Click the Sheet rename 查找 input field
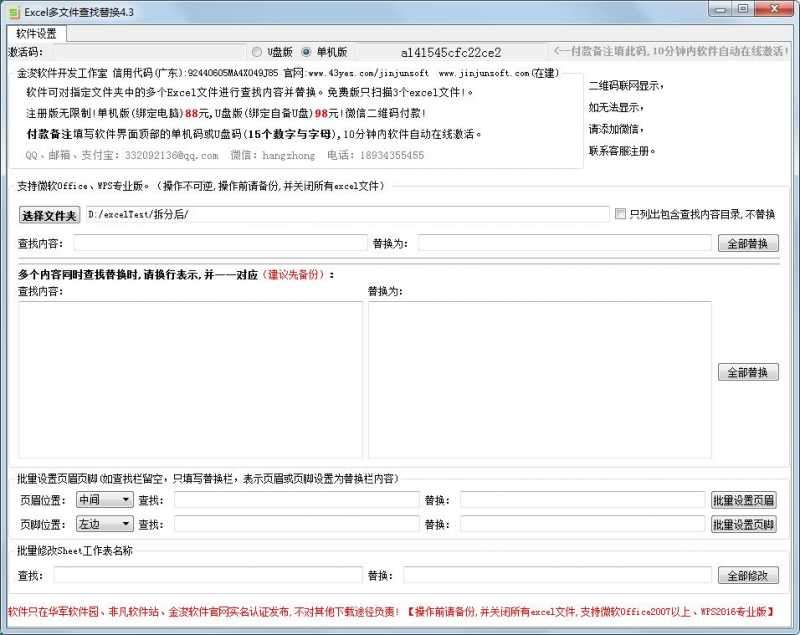Viewport: 800px width, 635px height. (200, 574)
